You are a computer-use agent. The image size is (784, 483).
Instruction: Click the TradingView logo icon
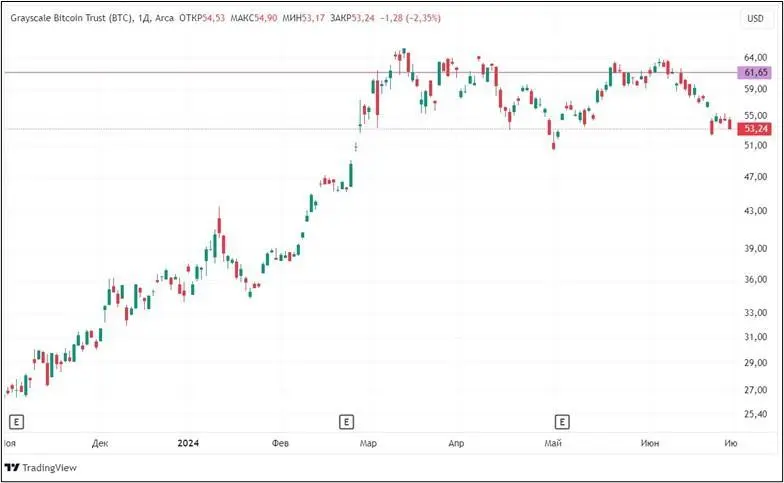13,467
